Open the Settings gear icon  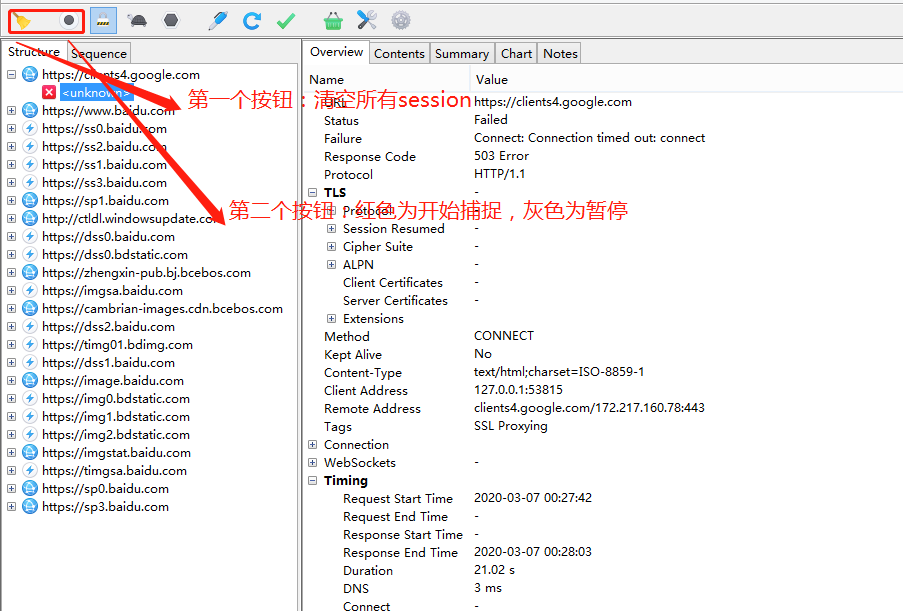point(401,21)
